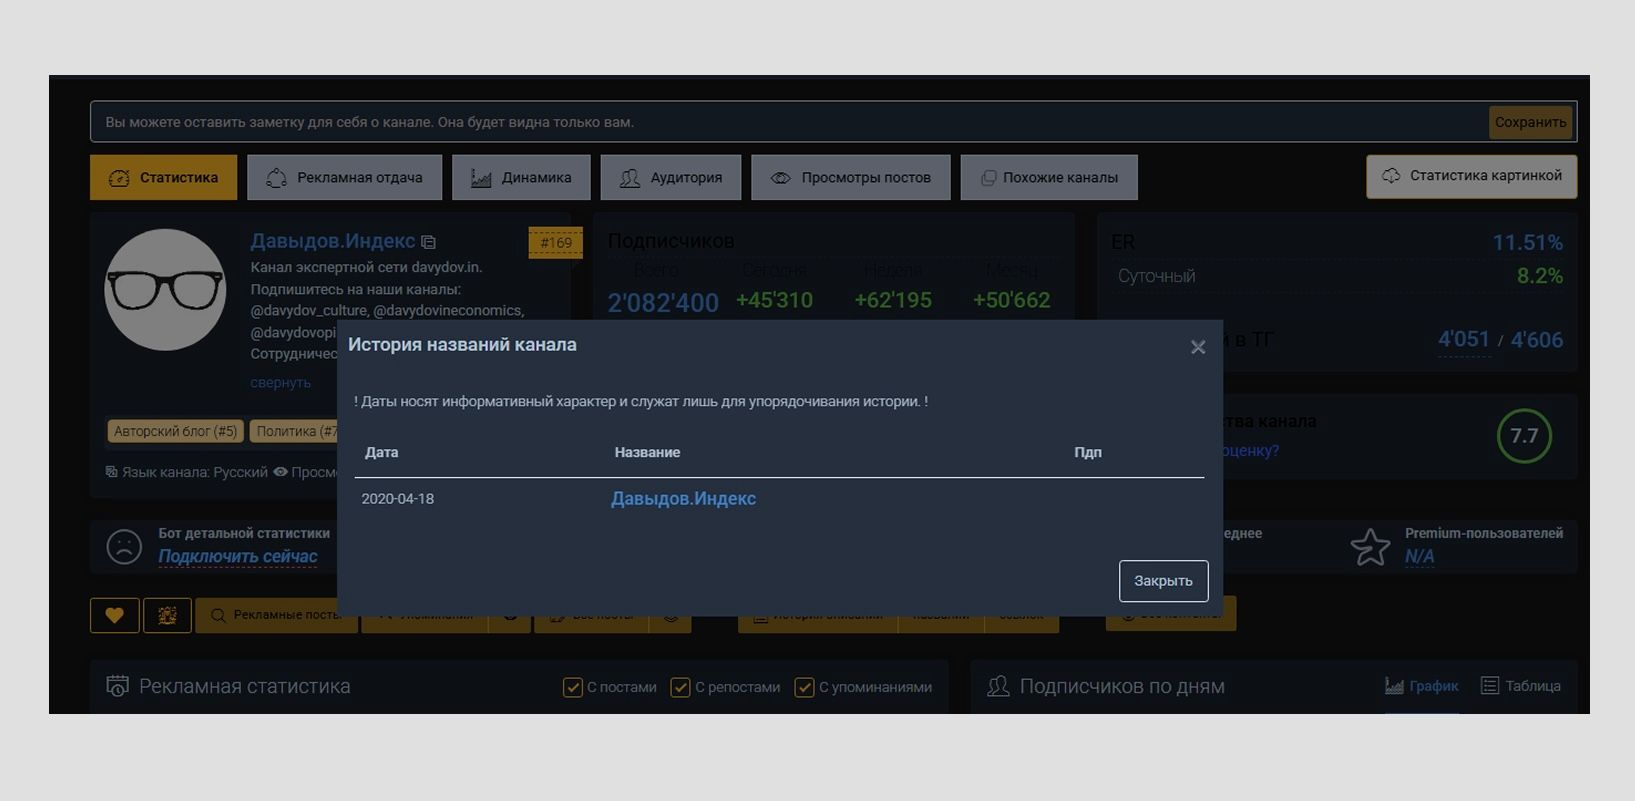Click the N/A premium users link
This screenshot has width=1635, height=801.
[1419, 557]
